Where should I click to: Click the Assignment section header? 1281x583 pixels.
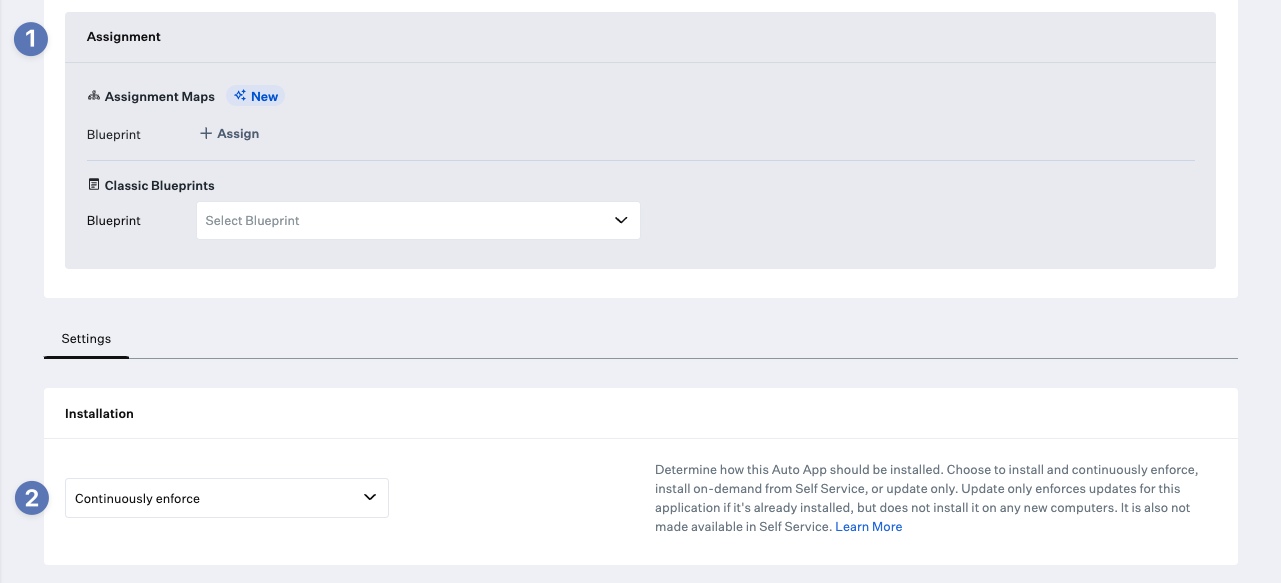[x=124, y=37]
